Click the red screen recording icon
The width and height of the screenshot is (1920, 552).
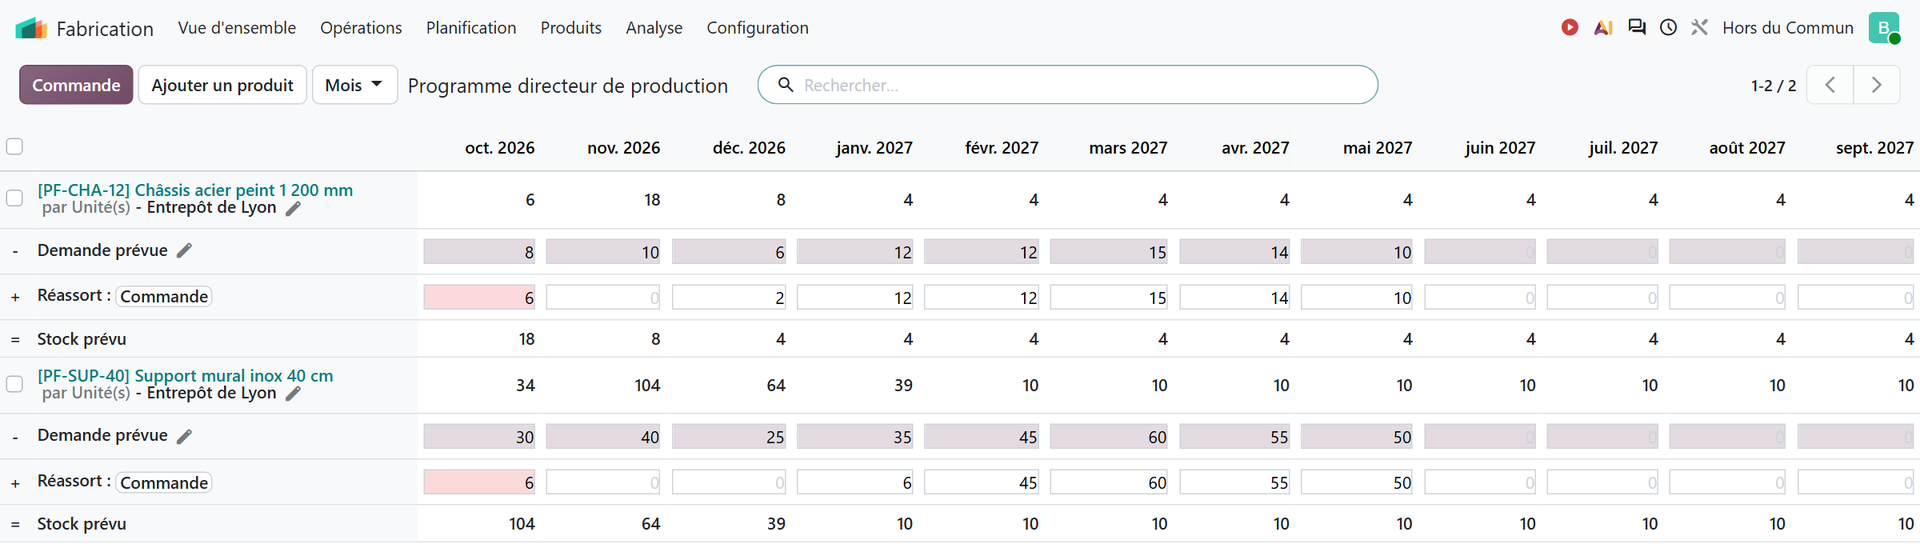(1570, 28)
